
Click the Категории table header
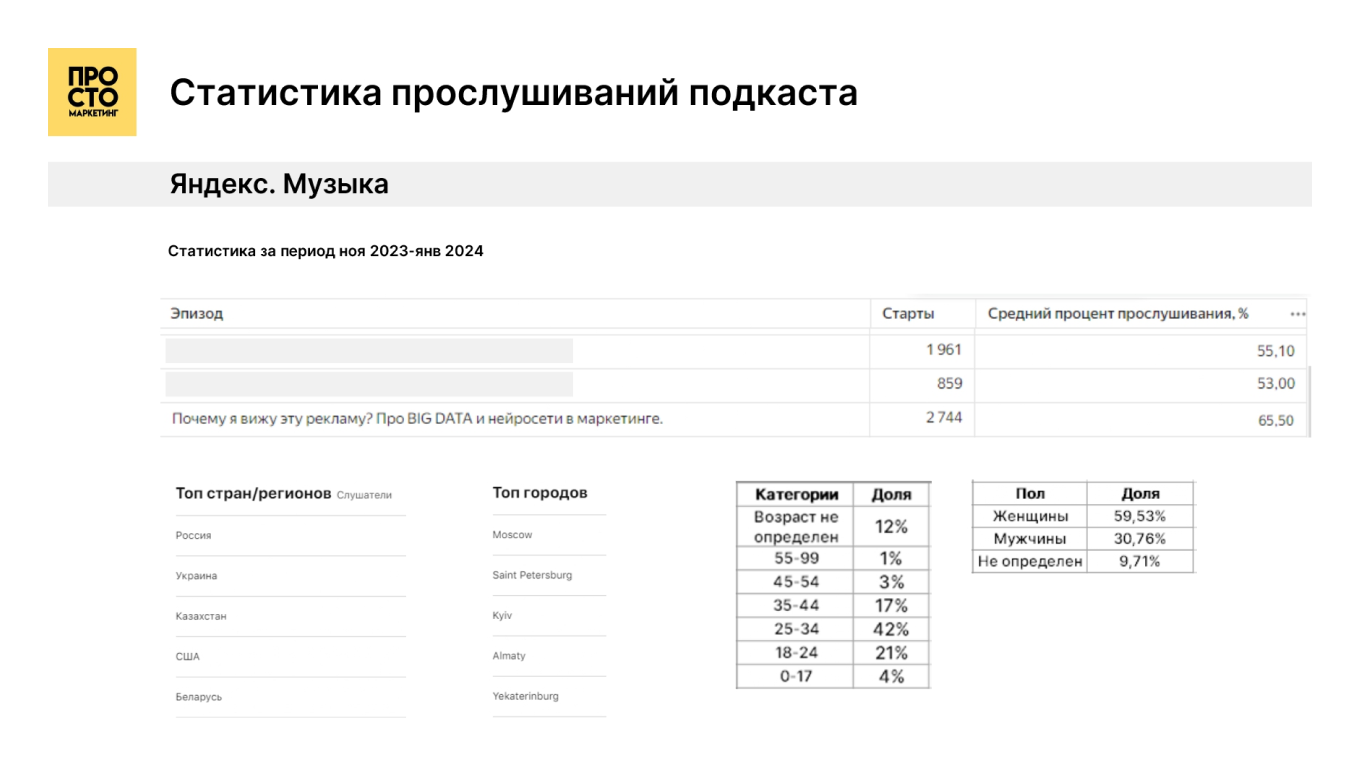coord(796,494)
